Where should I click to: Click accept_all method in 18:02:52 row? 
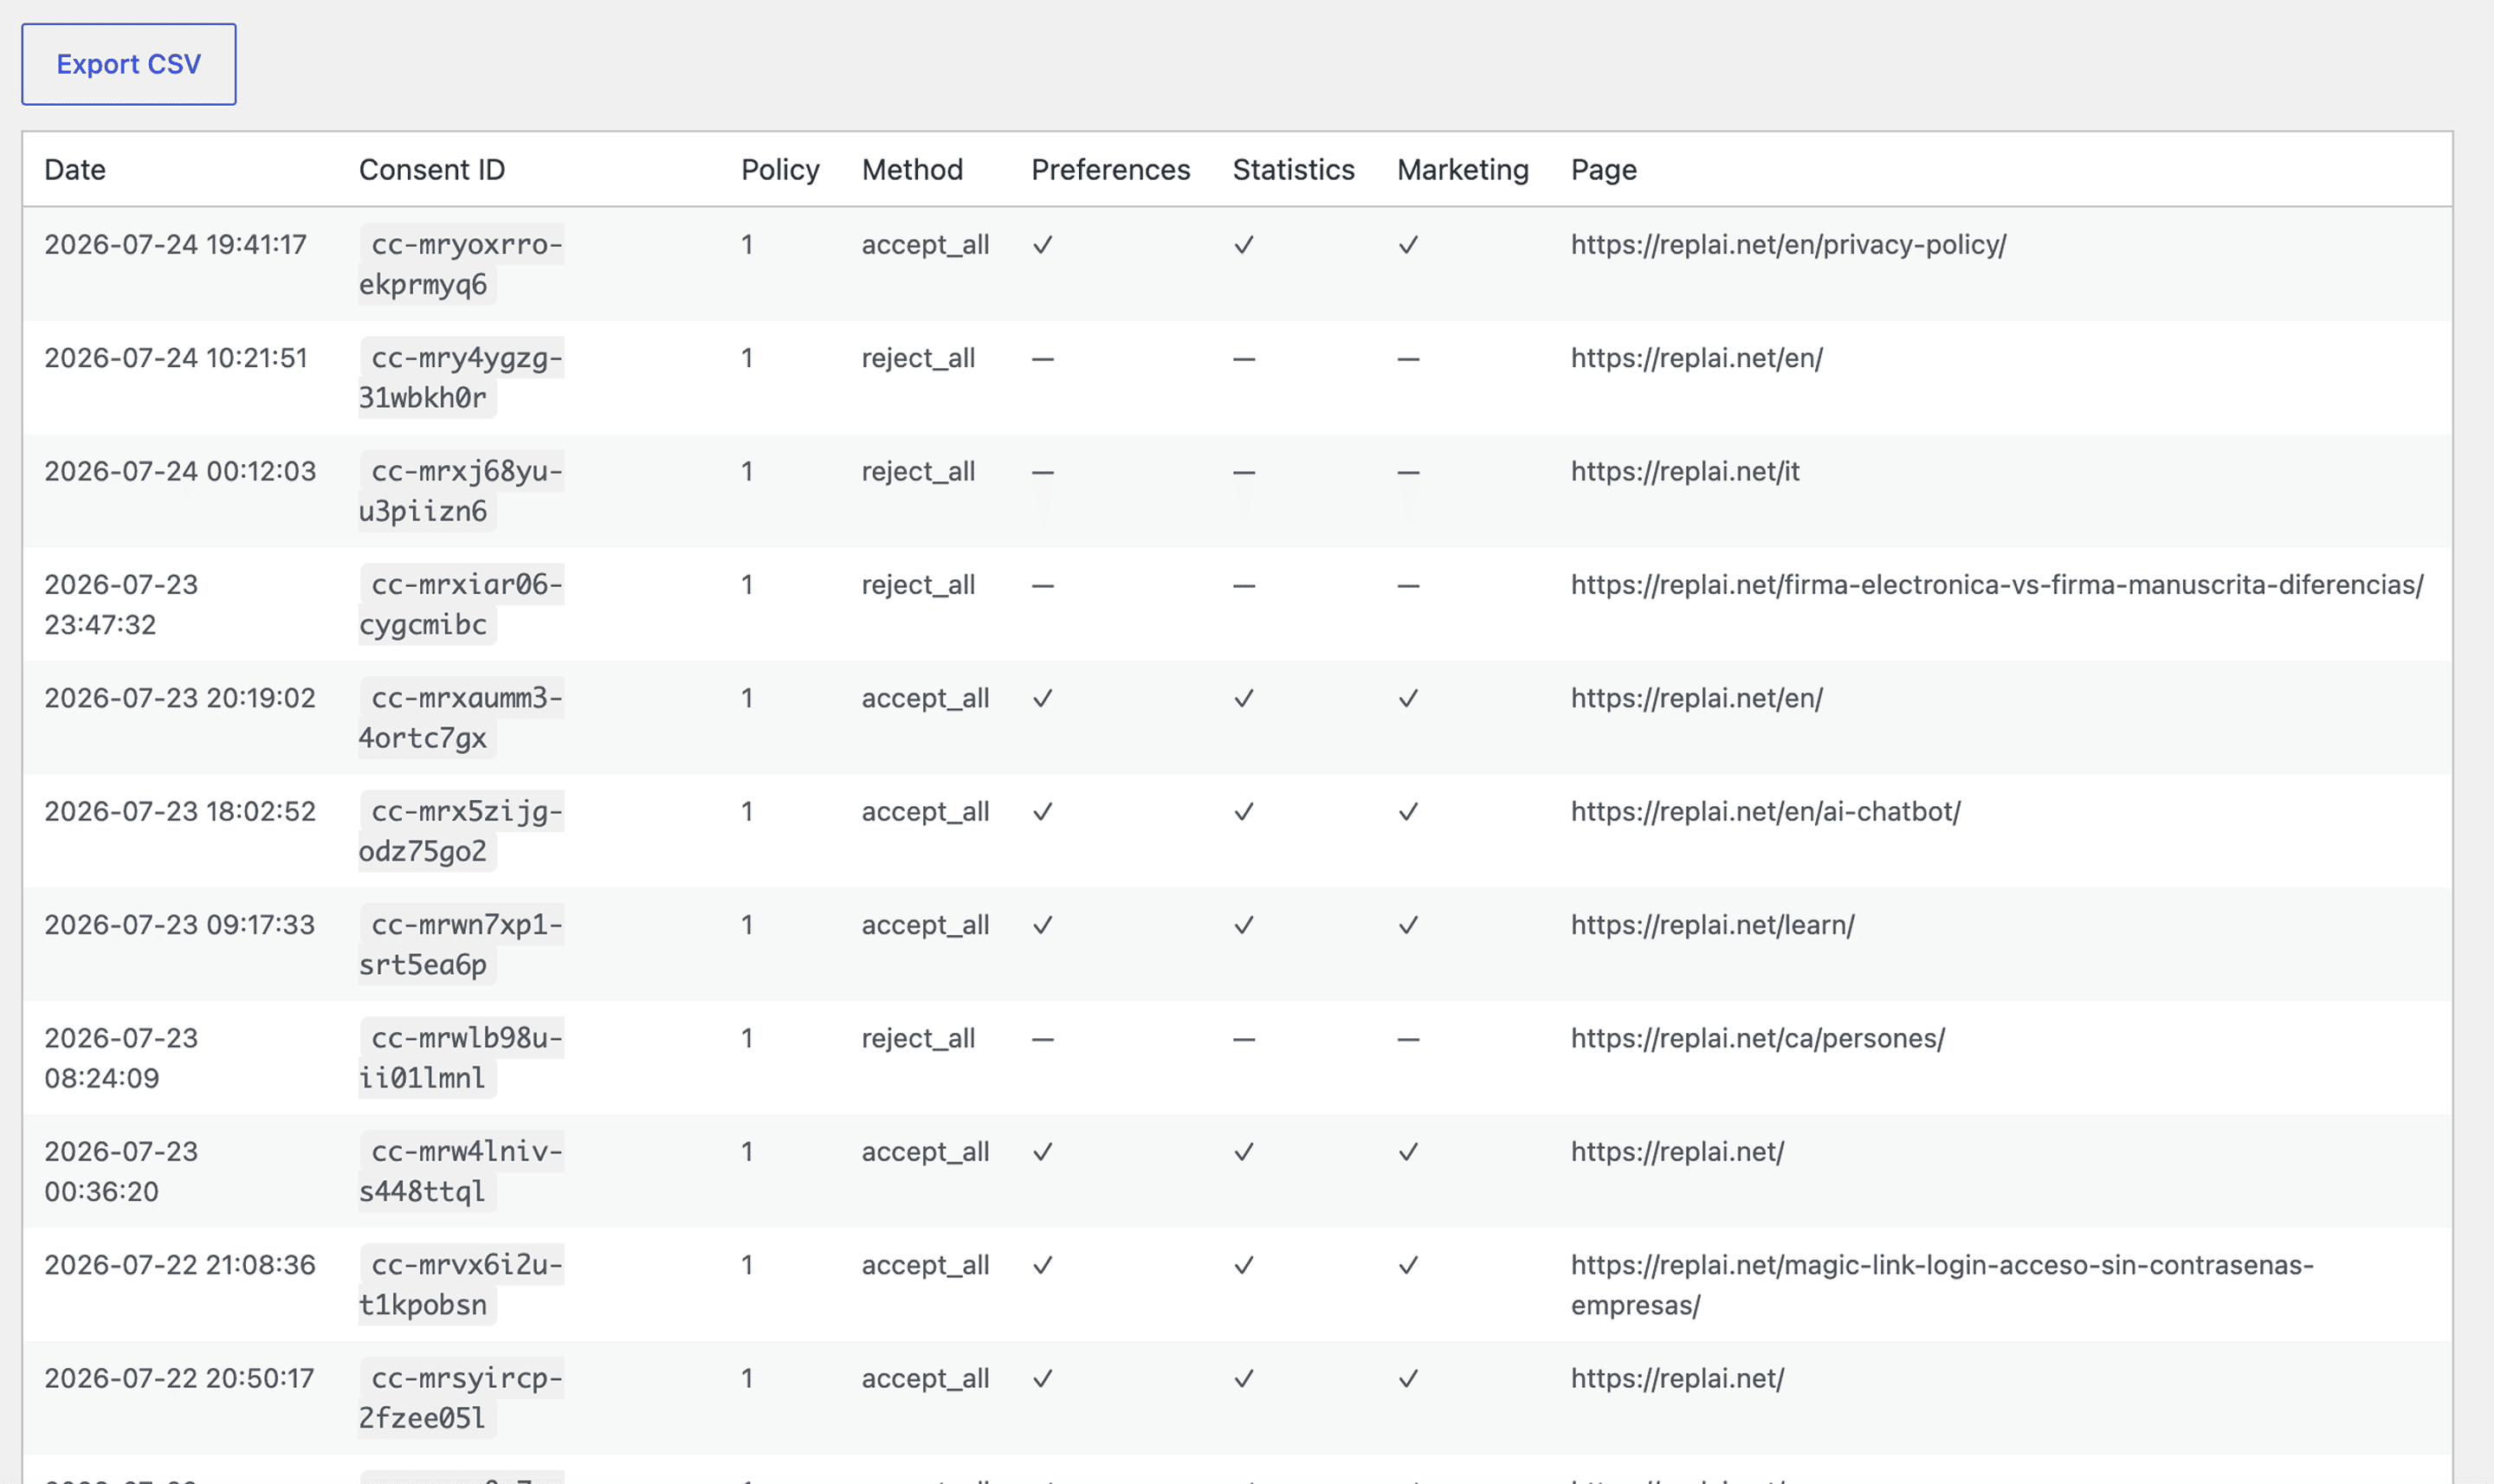coord(925,811)
